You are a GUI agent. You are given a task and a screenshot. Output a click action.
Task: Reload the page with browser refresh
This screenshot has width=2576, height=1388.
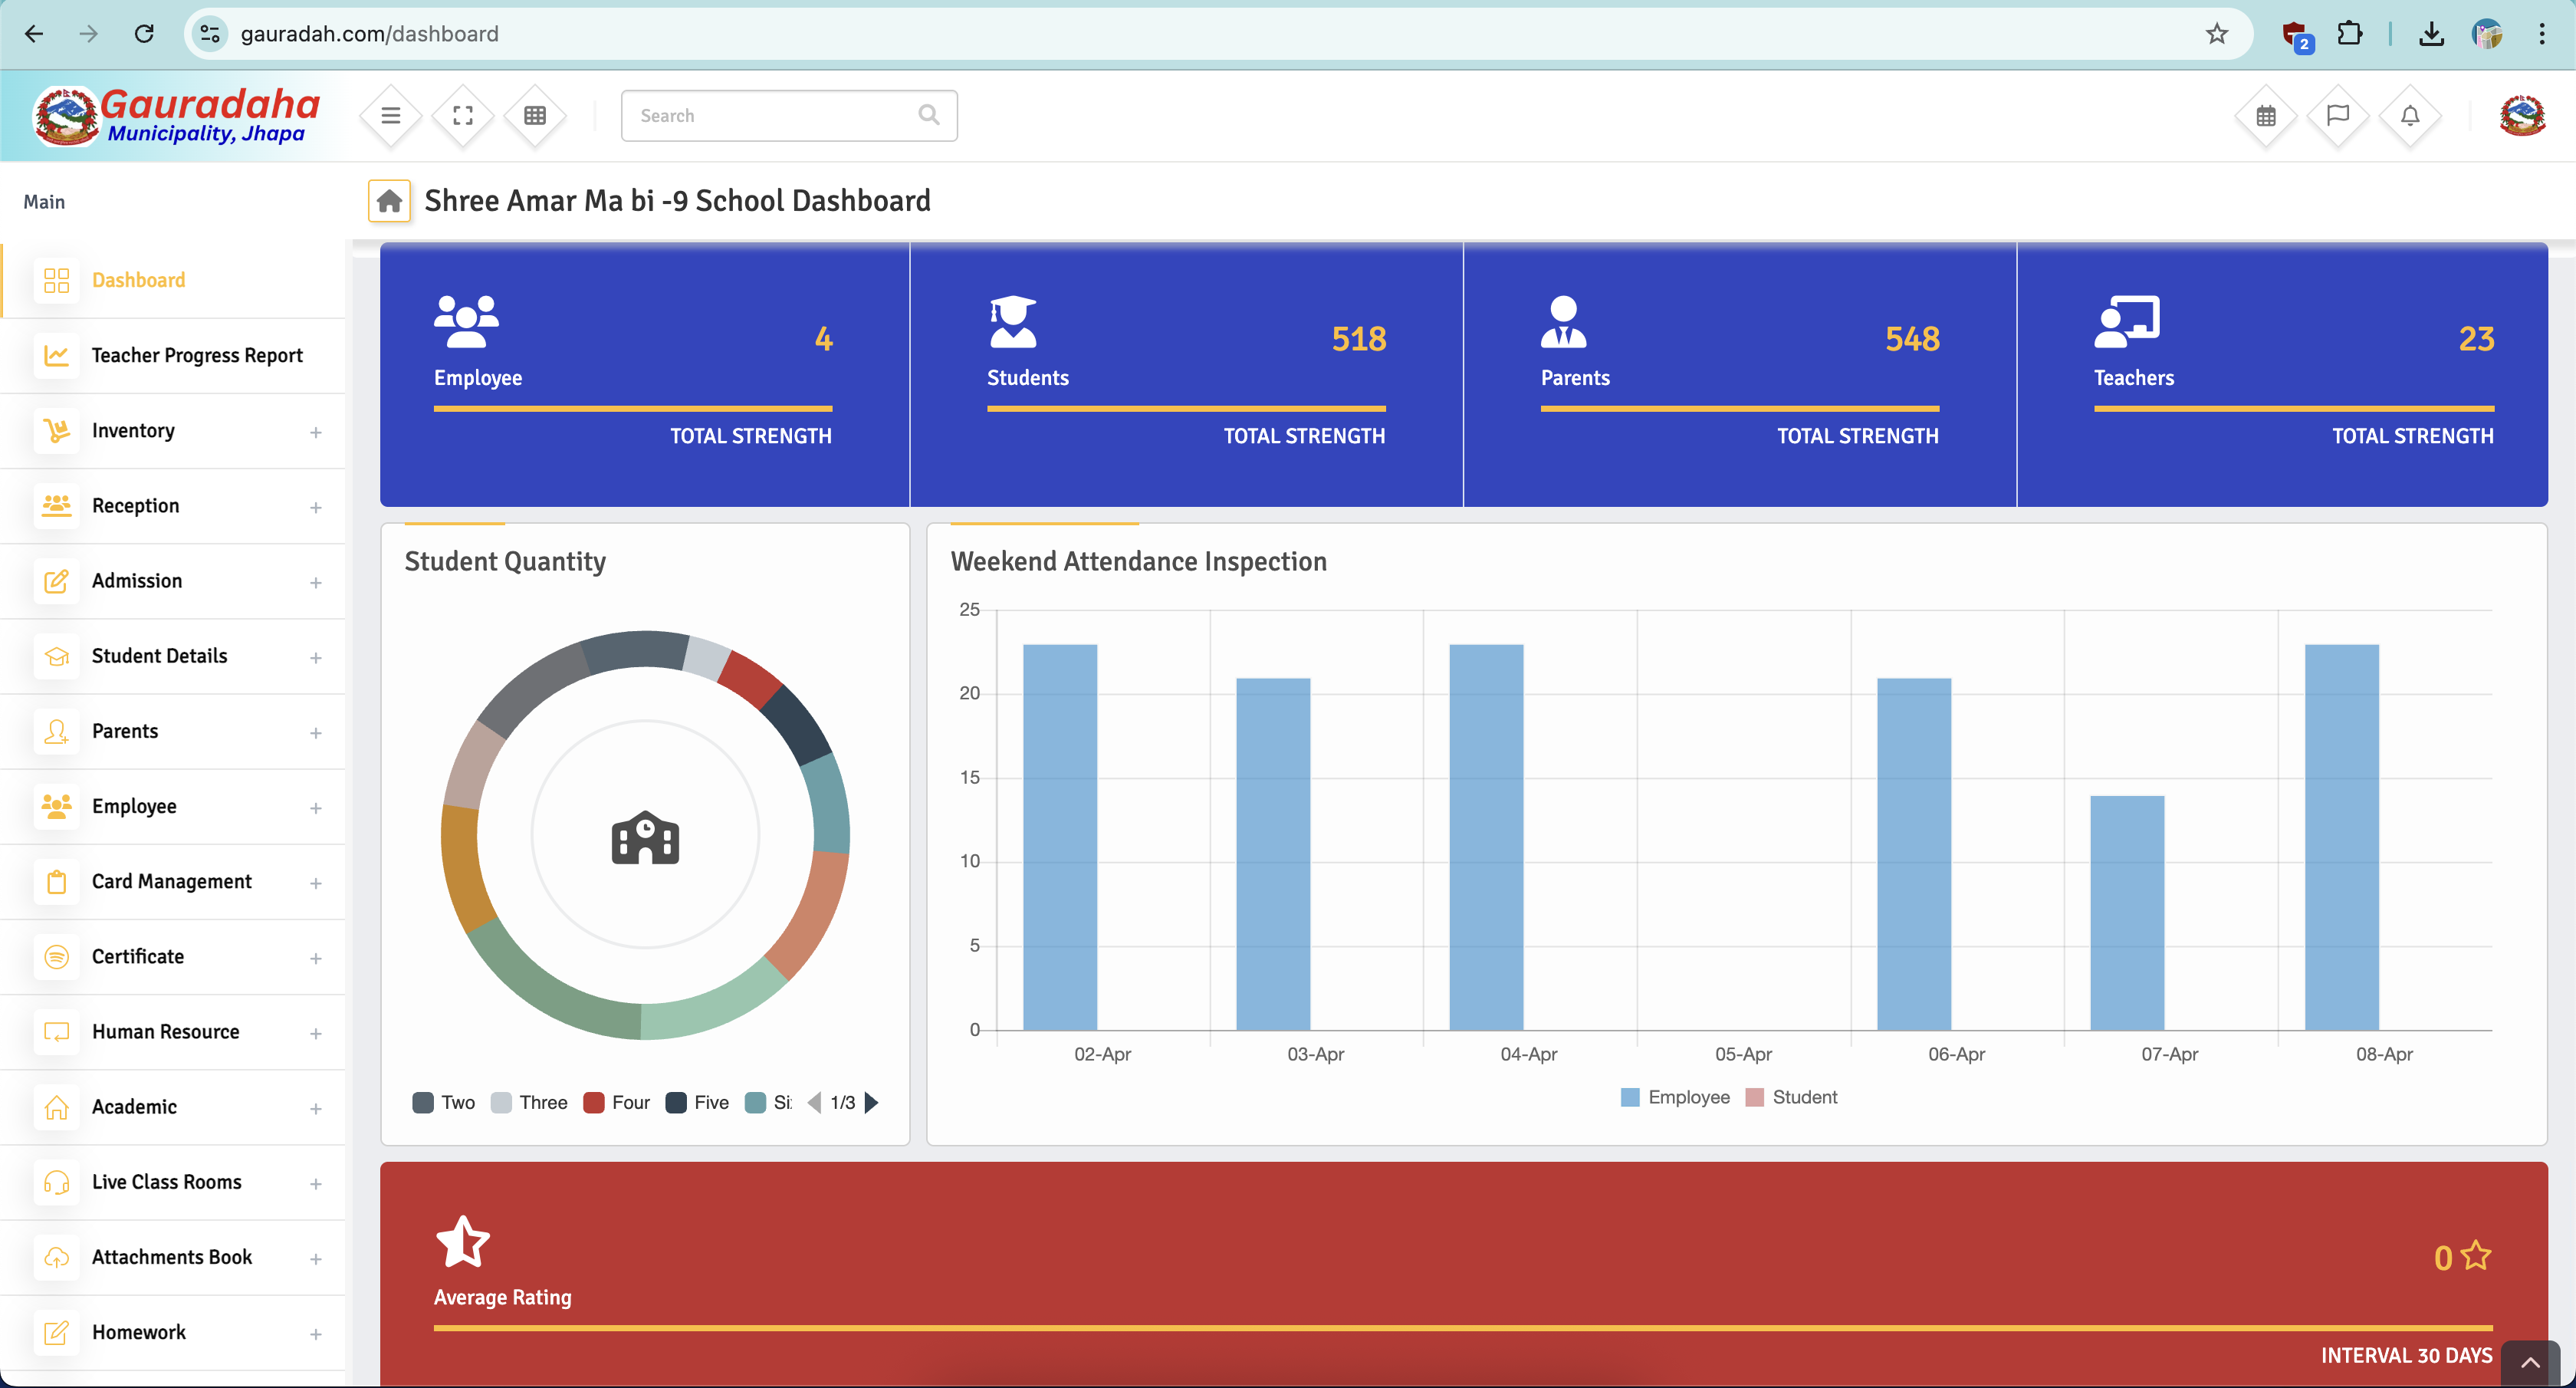[x=144, y=34]
